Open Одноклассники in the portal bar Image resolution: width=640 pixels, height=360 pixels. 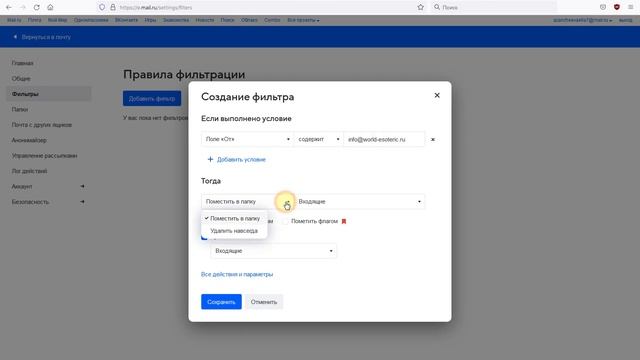click(x=91, y=20)
